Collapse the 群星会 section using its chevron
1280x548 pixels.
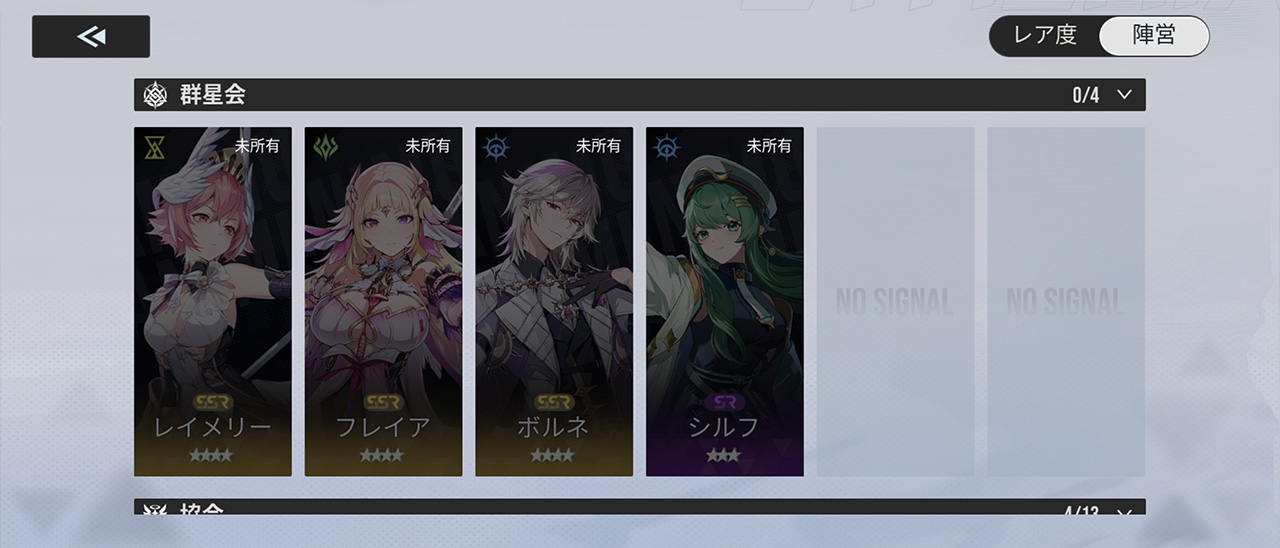1124,95
